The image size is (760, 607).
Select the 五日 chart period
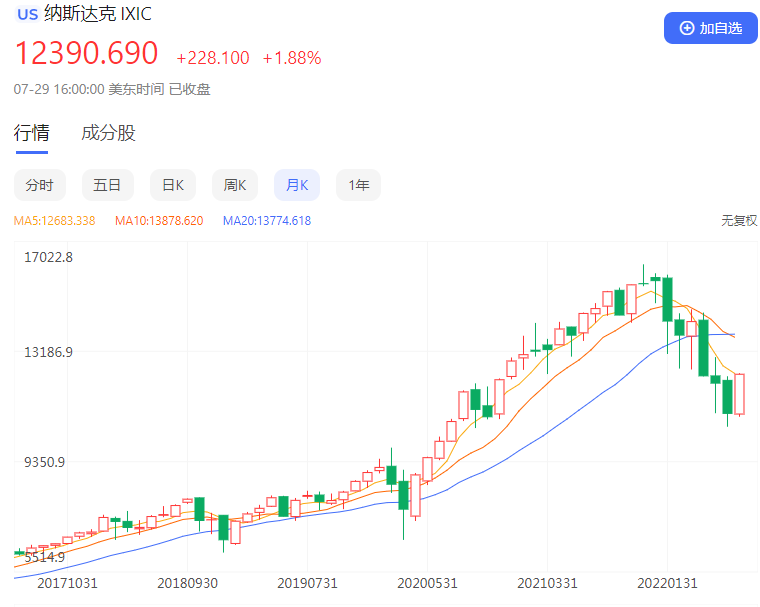pyautogui.click(x=108, y=185)
